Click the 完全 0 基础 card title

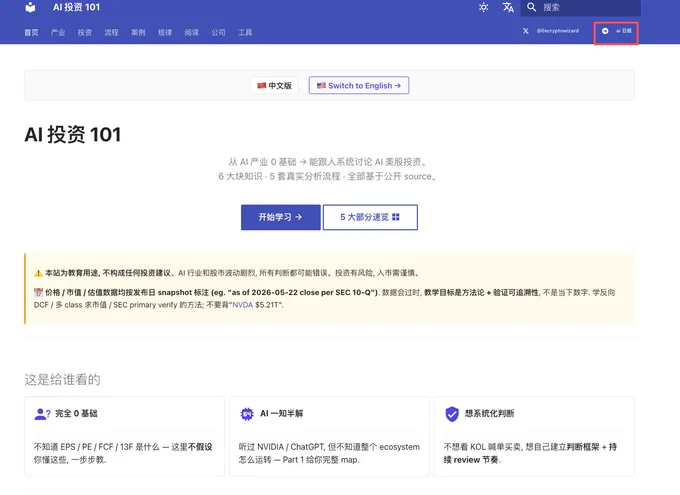pyautogui.click(x=76, y=413)
